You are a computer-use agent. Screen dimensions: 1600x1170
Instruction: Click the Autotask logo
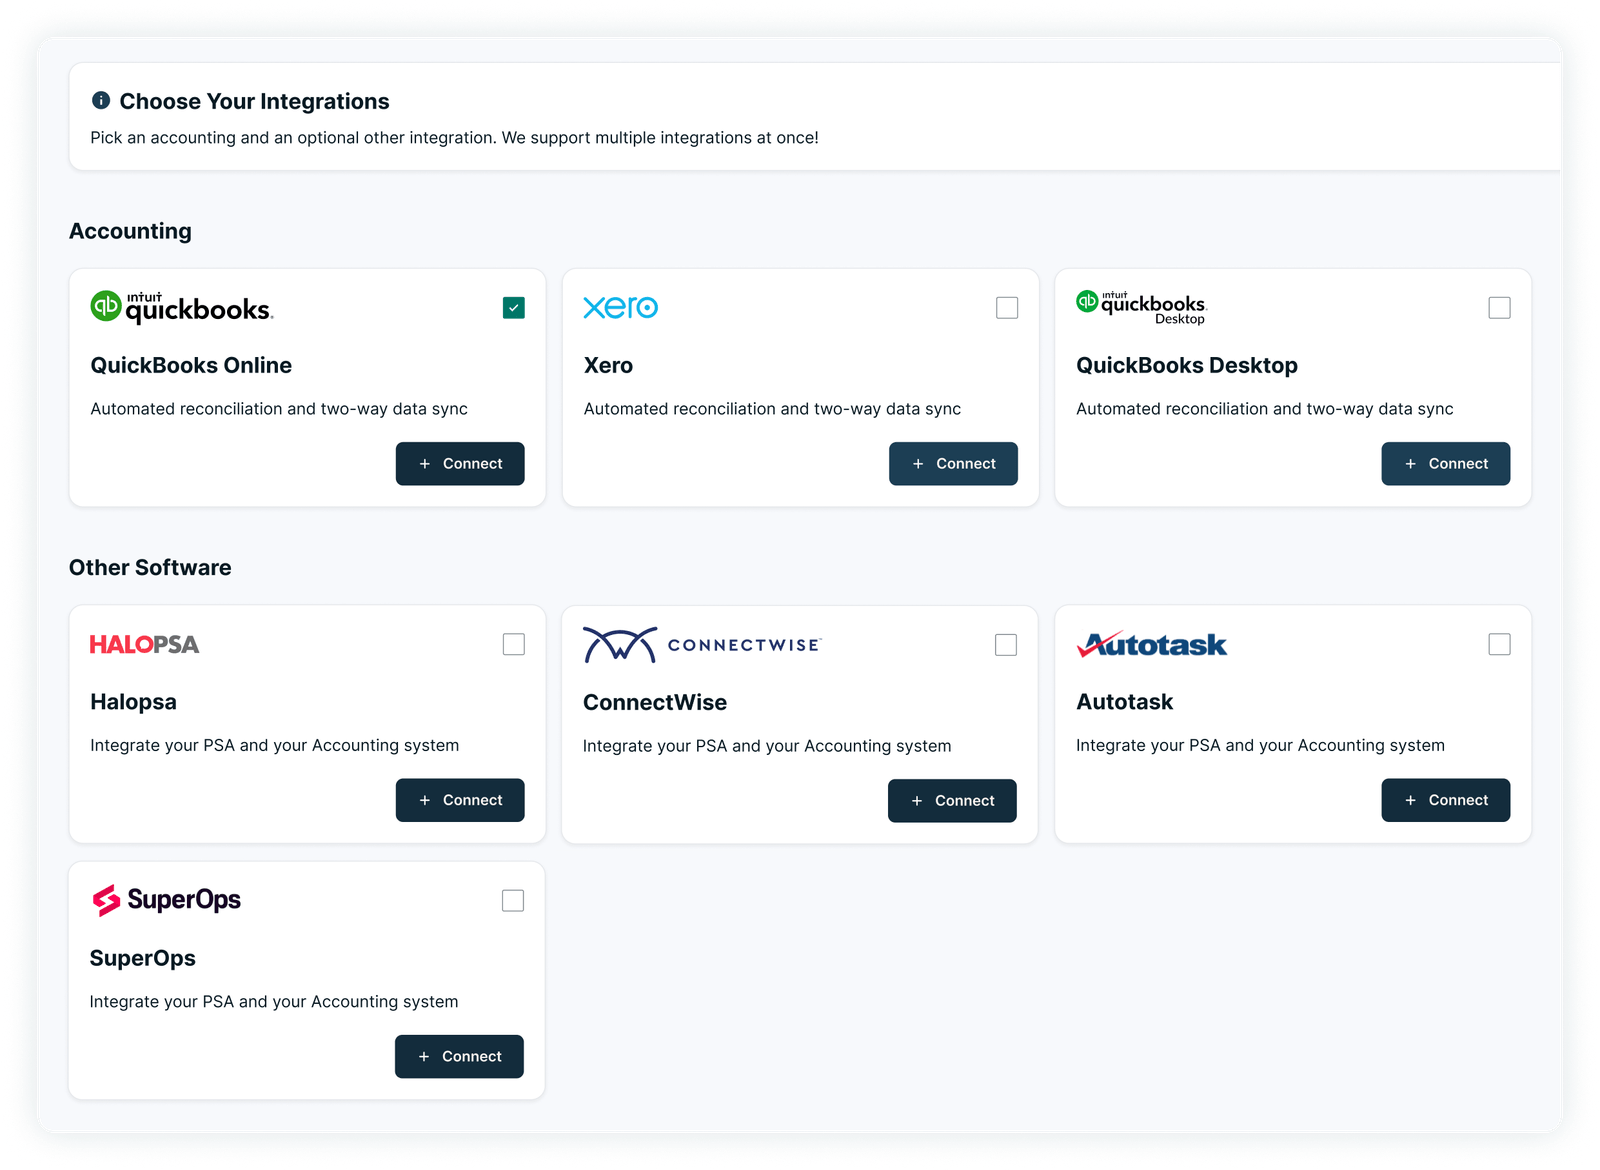1151,644
